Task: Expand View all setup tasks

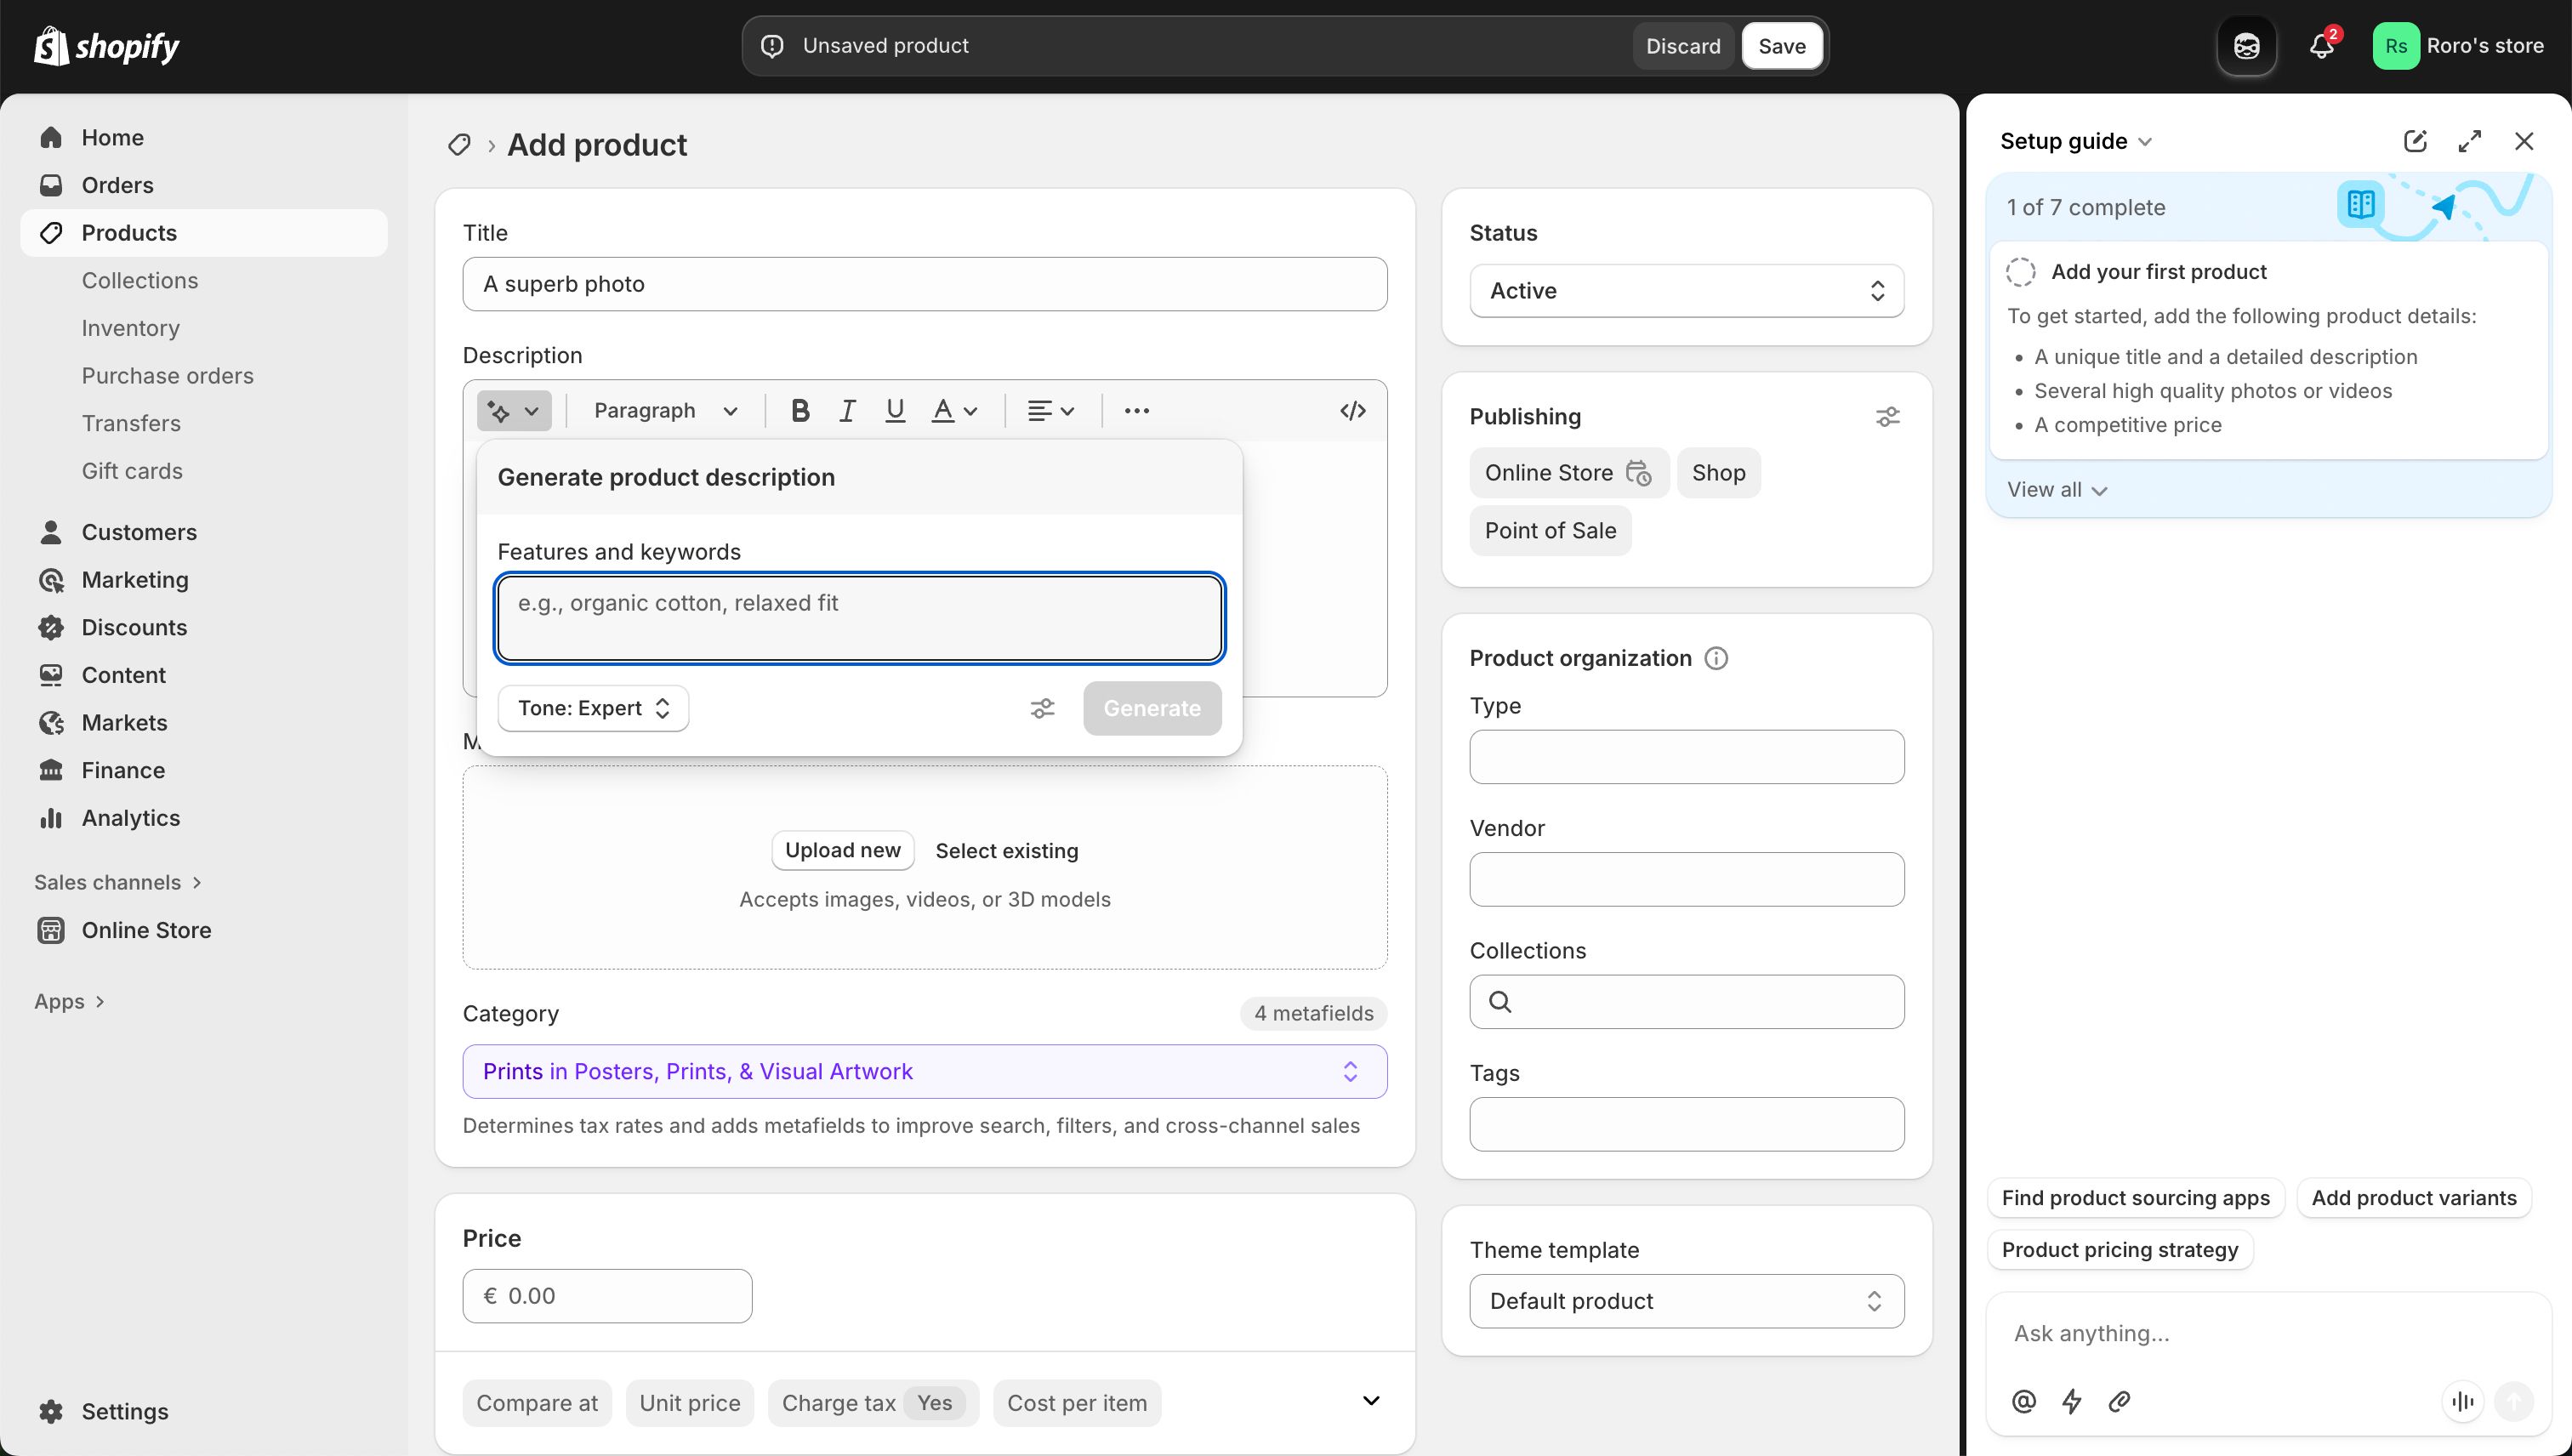Action: [2057, 489]
